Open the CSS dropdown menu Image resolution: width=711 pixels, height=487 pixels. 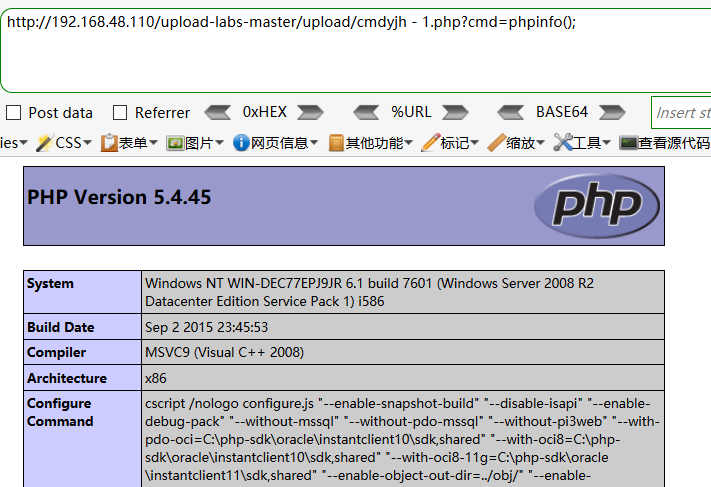tap(64, 143)
